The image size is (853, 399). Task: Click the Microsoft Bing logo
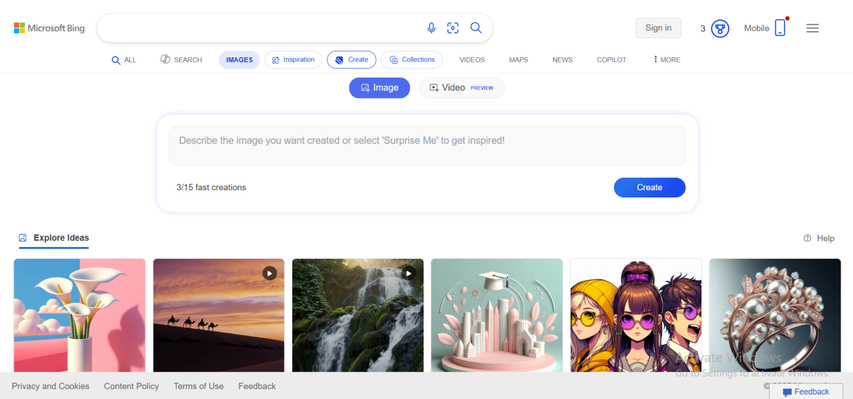49,28
